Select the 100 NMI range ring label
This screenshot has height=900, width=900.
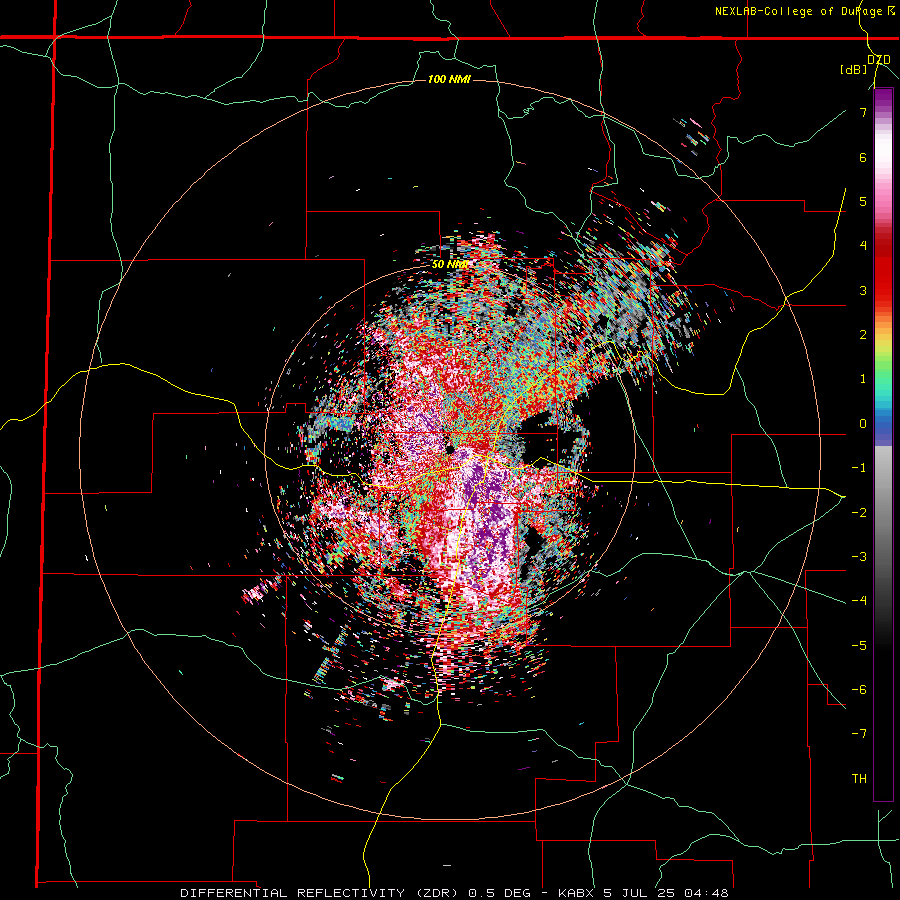click(449, 79)
